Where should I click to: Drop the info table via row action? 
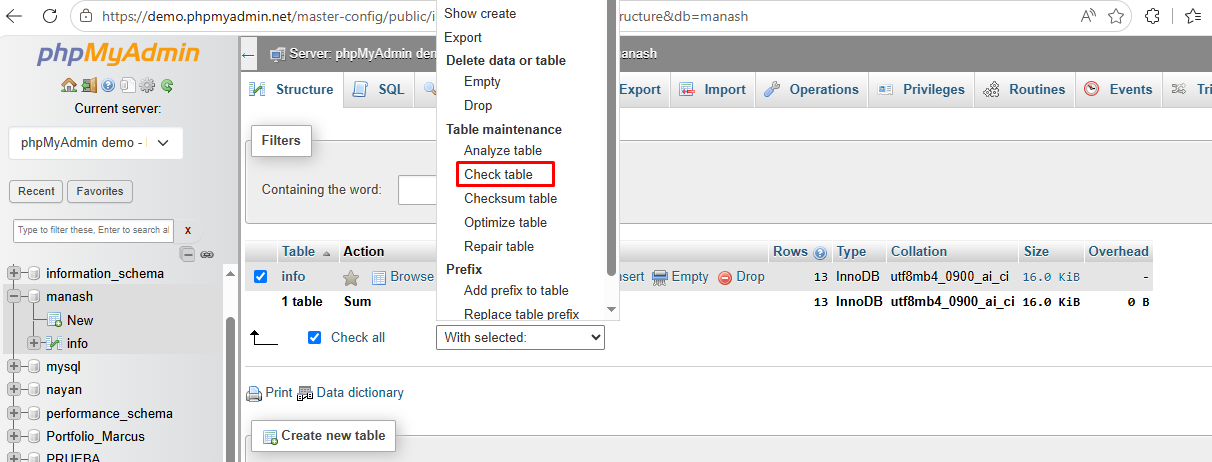click(x=741, y=277)
